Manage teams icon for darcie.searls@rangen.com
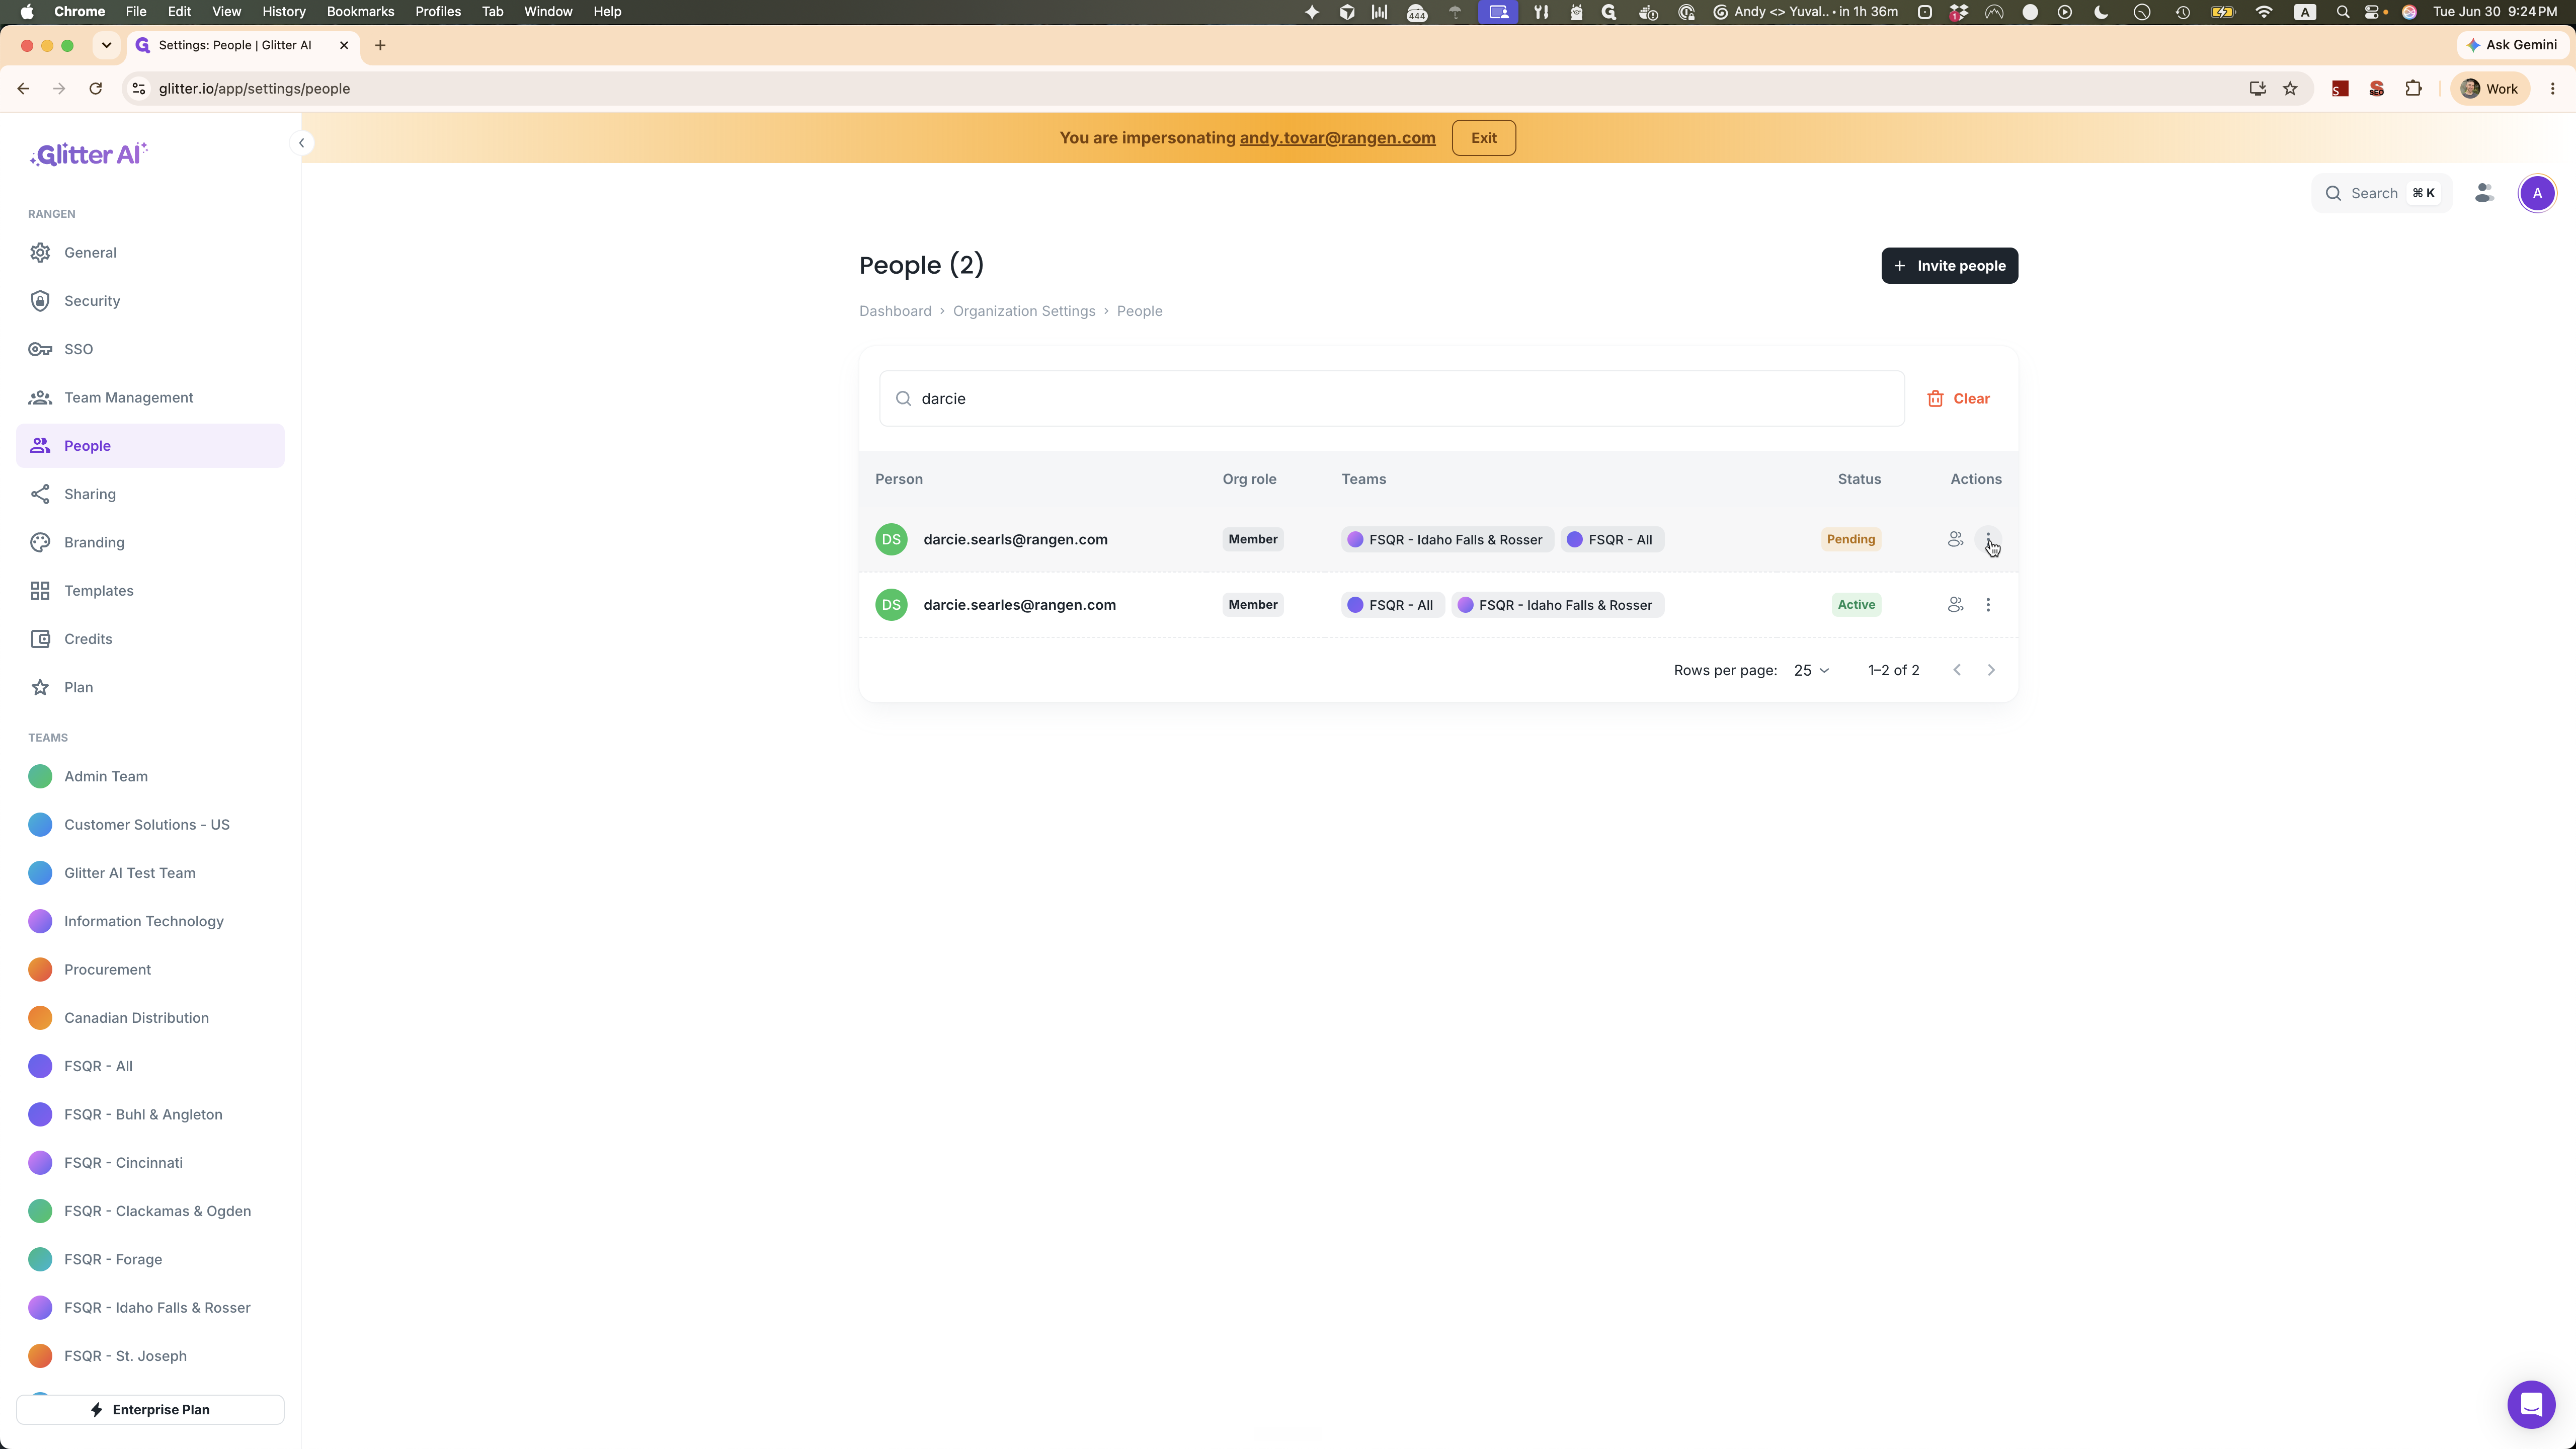 coord(1955,540)
